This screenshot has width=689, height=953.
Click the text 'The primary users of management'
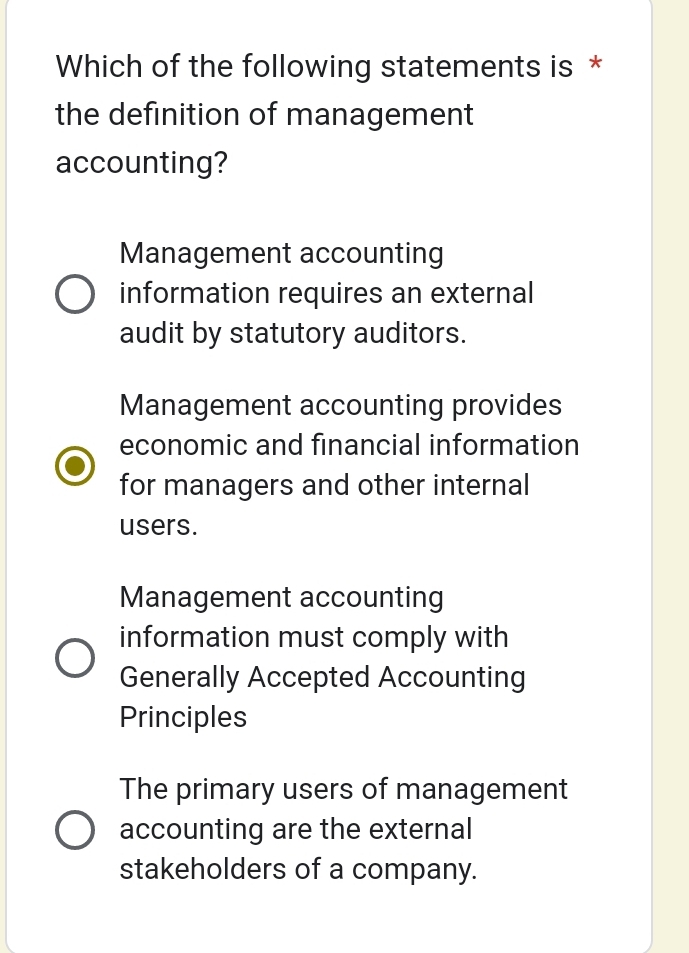coord(343,790)
